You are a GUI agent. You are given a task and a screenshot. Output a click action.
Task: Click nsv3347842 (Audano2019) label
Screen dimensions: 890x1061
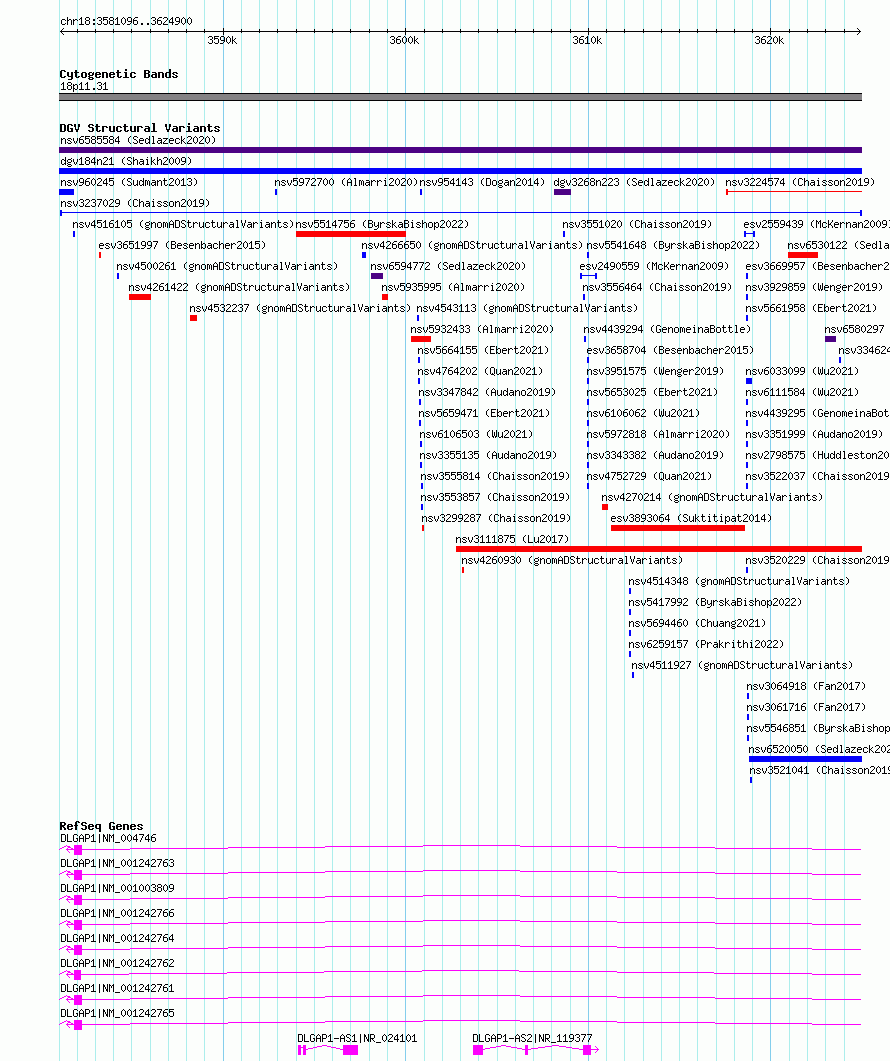point(487,392)
